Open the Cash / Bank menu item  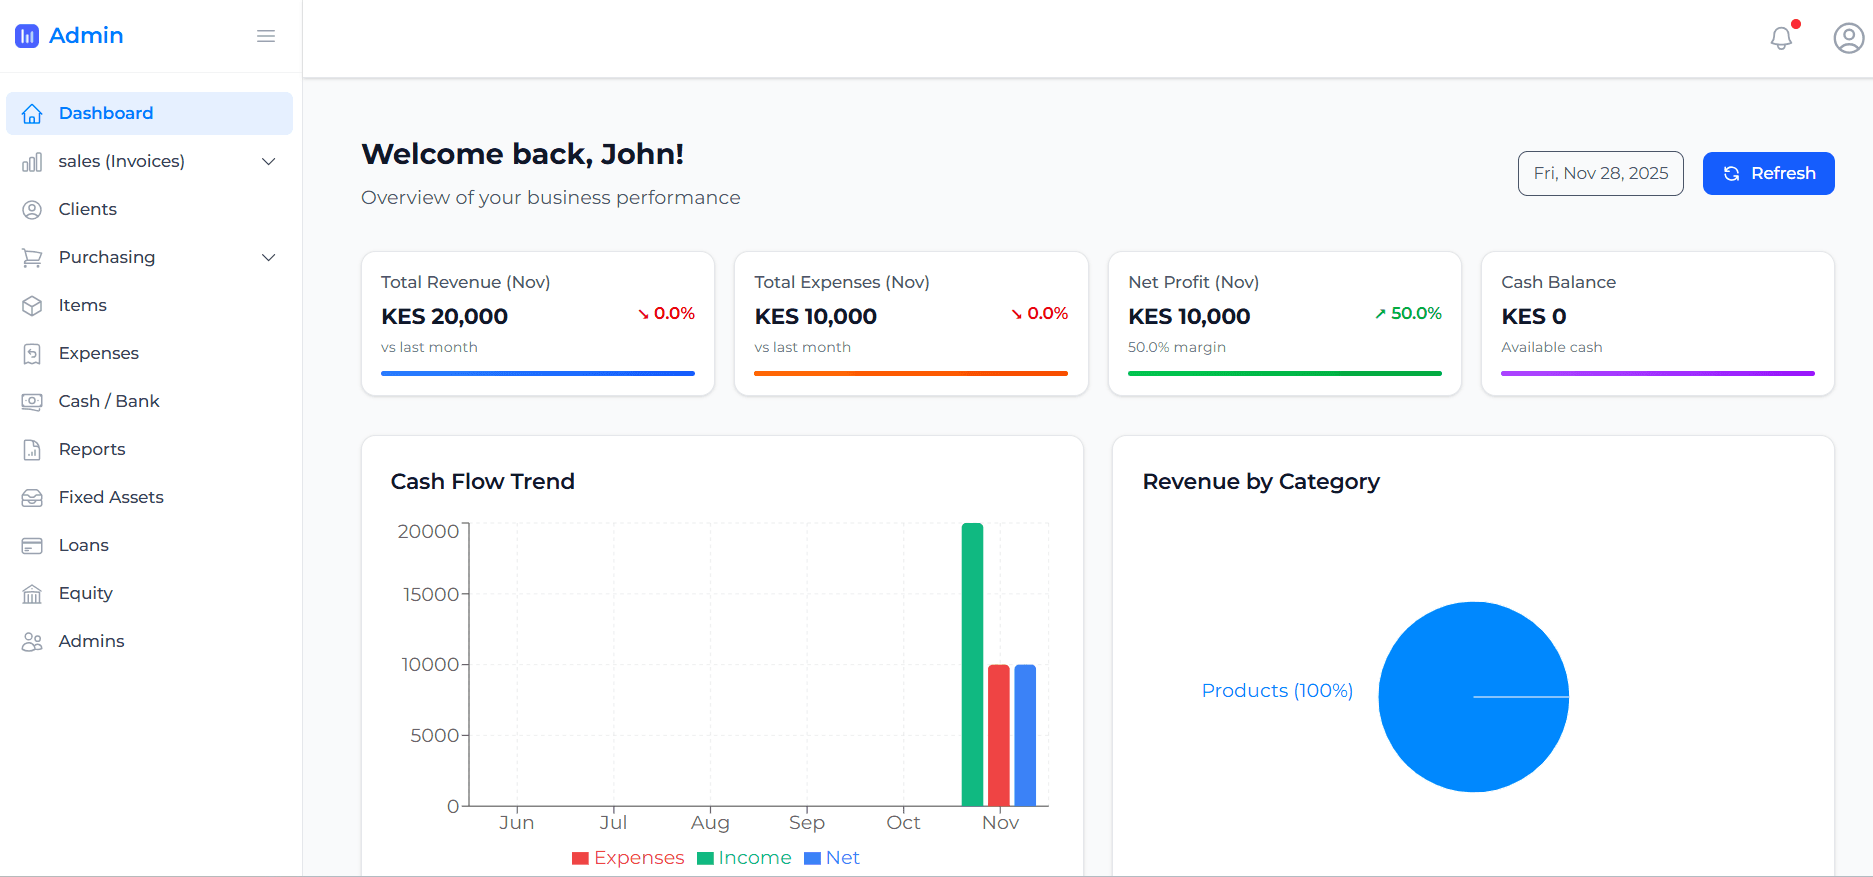pyautogui.click(x=109, y=401)
